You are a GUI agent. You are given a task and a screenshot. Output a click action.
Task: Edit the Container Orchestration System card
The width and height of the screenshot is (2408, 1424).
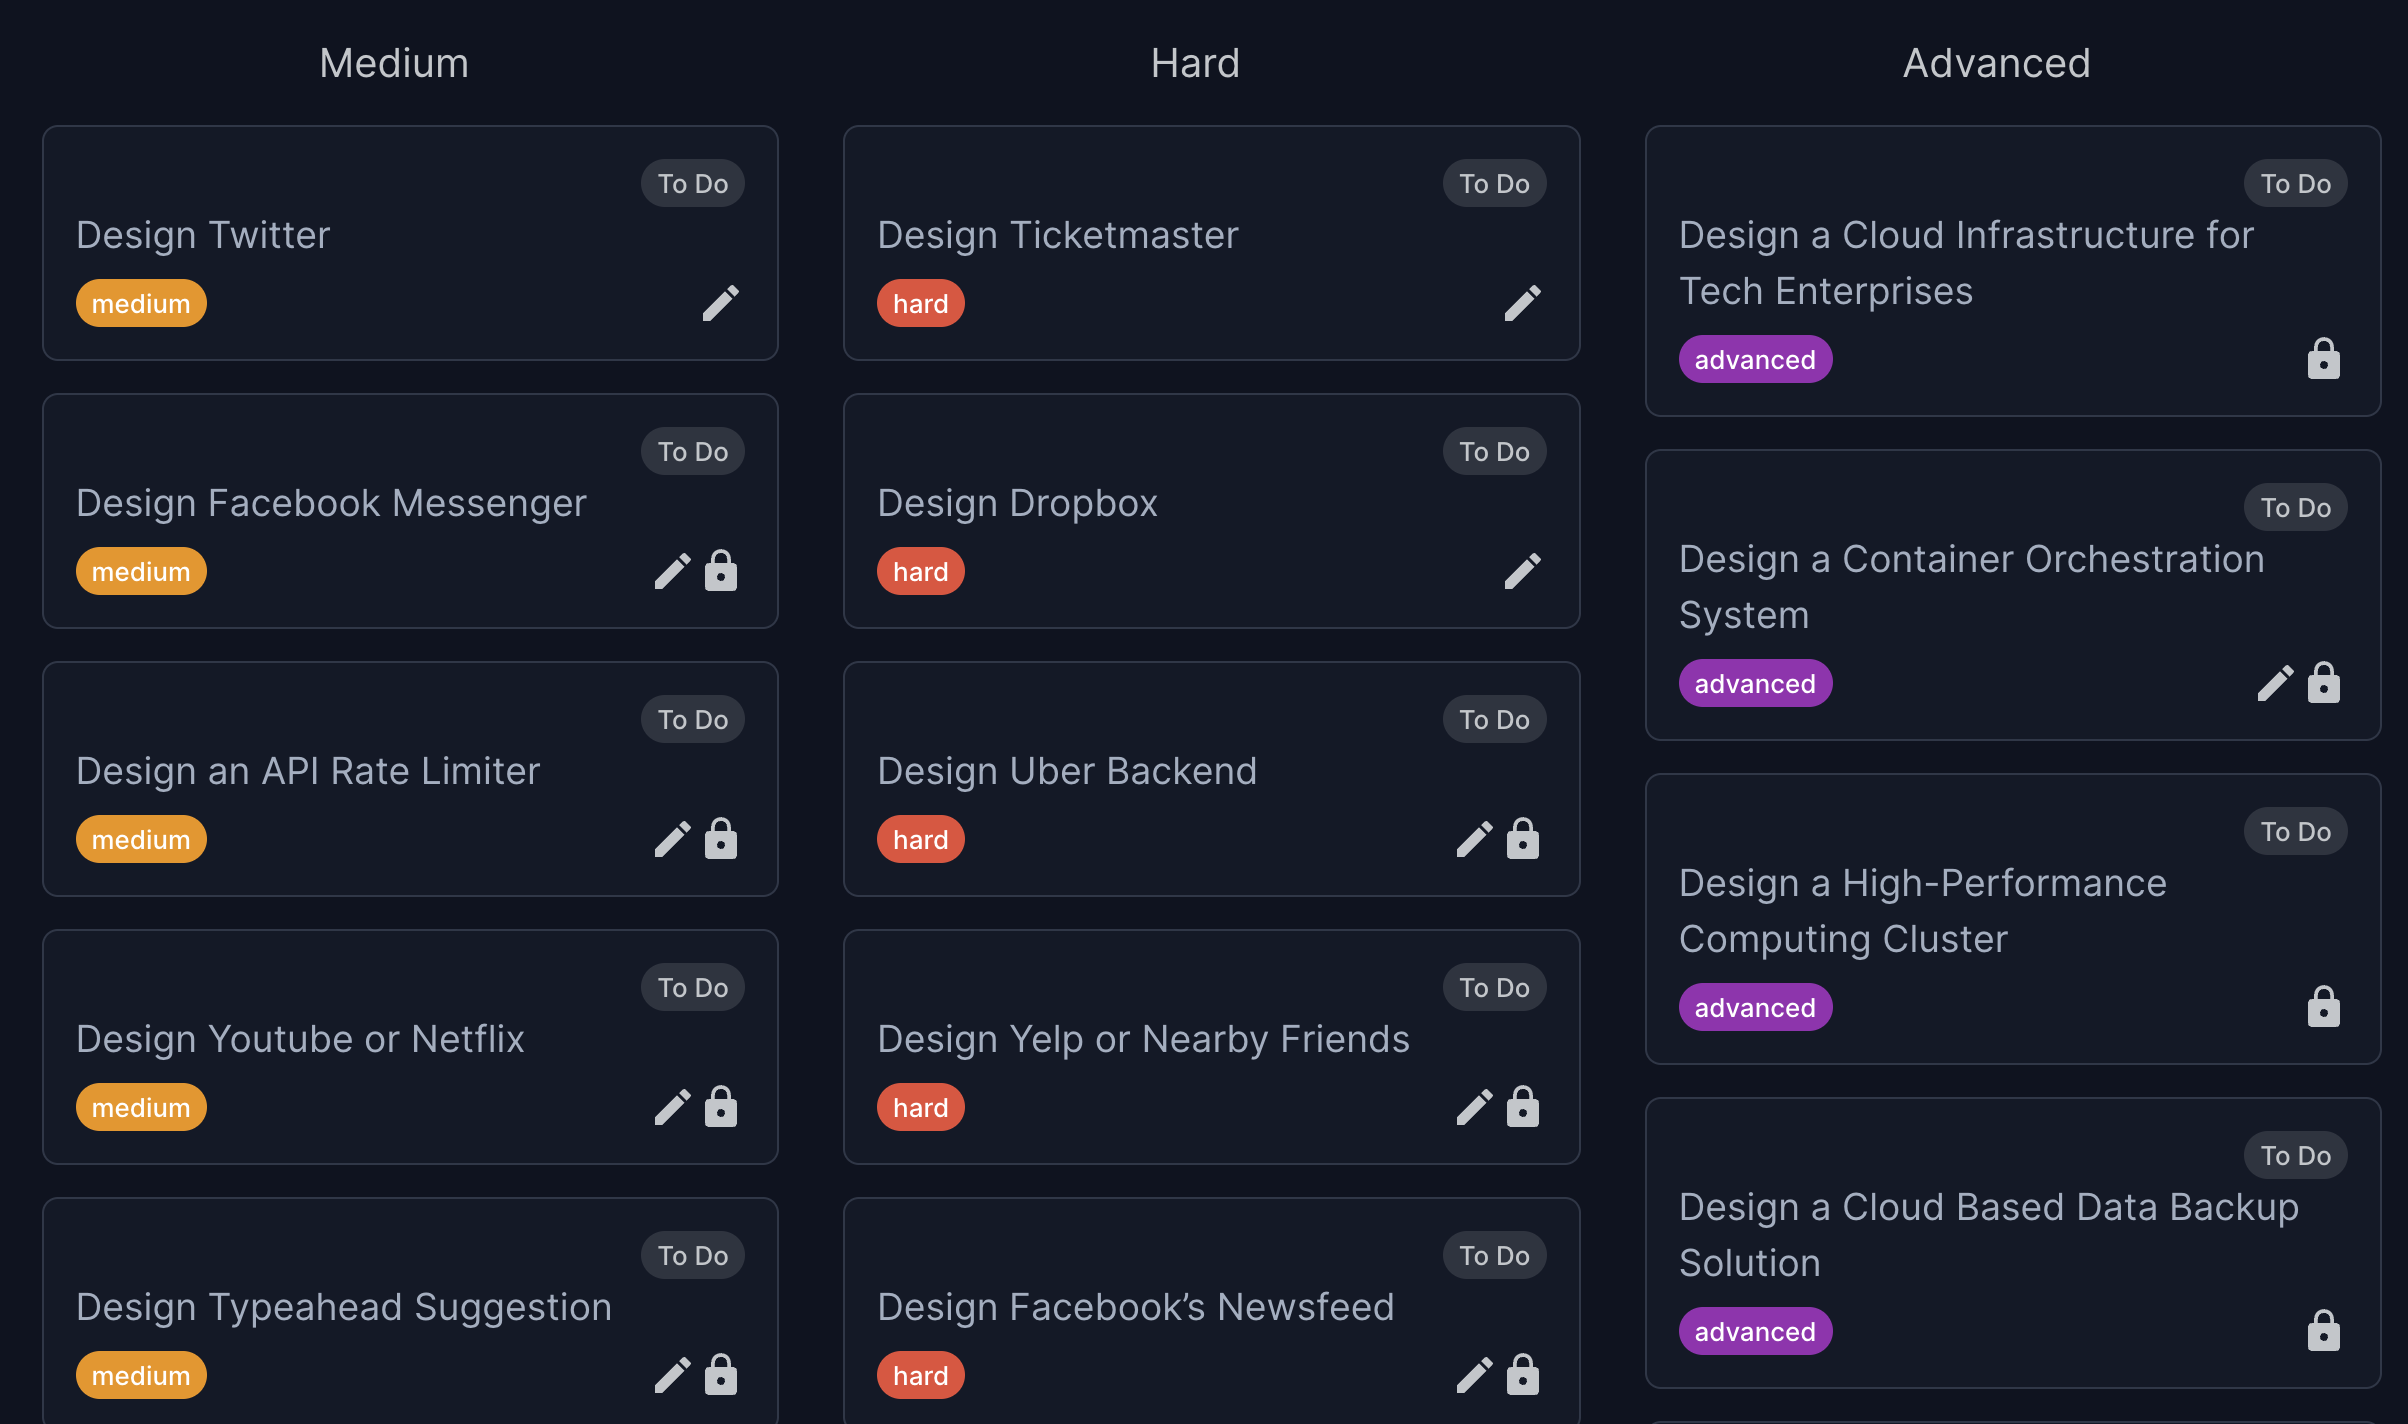tap(2275, 682)
